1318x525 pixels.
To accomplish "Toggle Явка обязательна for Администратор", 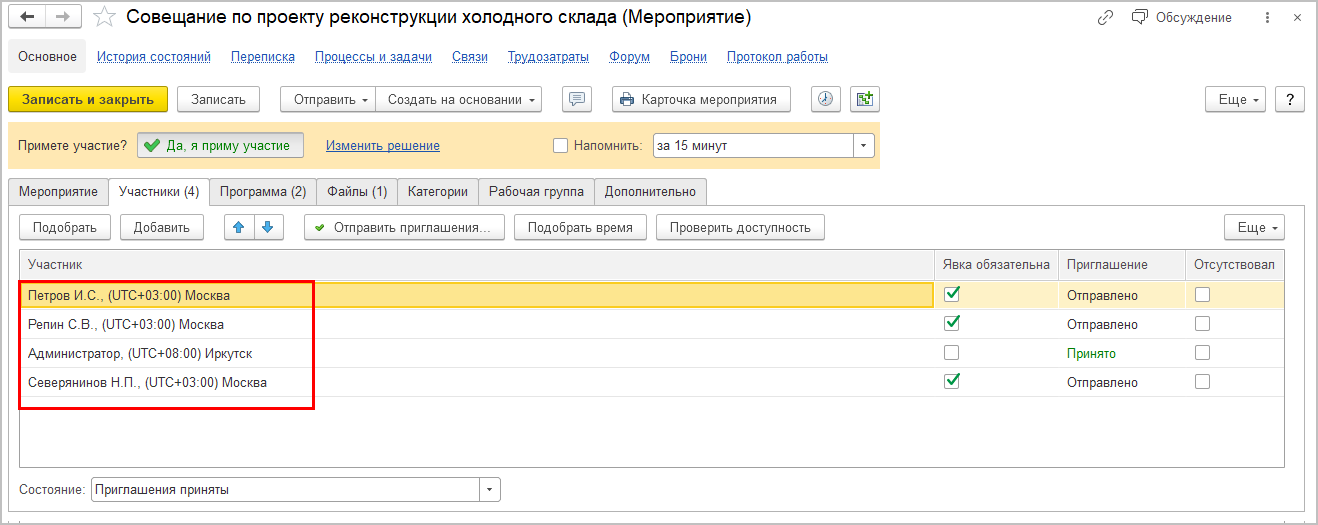I will (x=952, y=353).
